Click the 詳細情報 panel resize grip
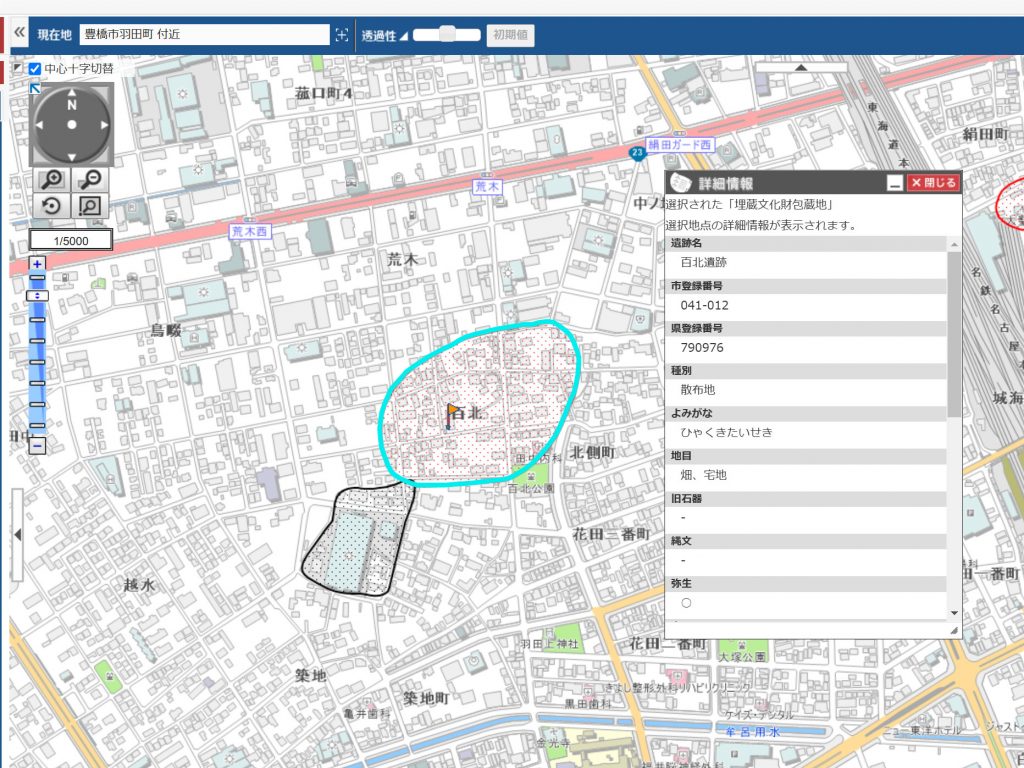This screenshot has height=768, width=1024. coord(954,631)
